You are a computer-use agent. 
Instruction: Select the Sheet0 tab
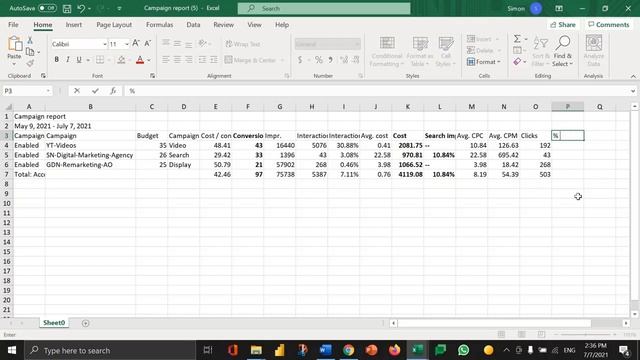(54, 323)
